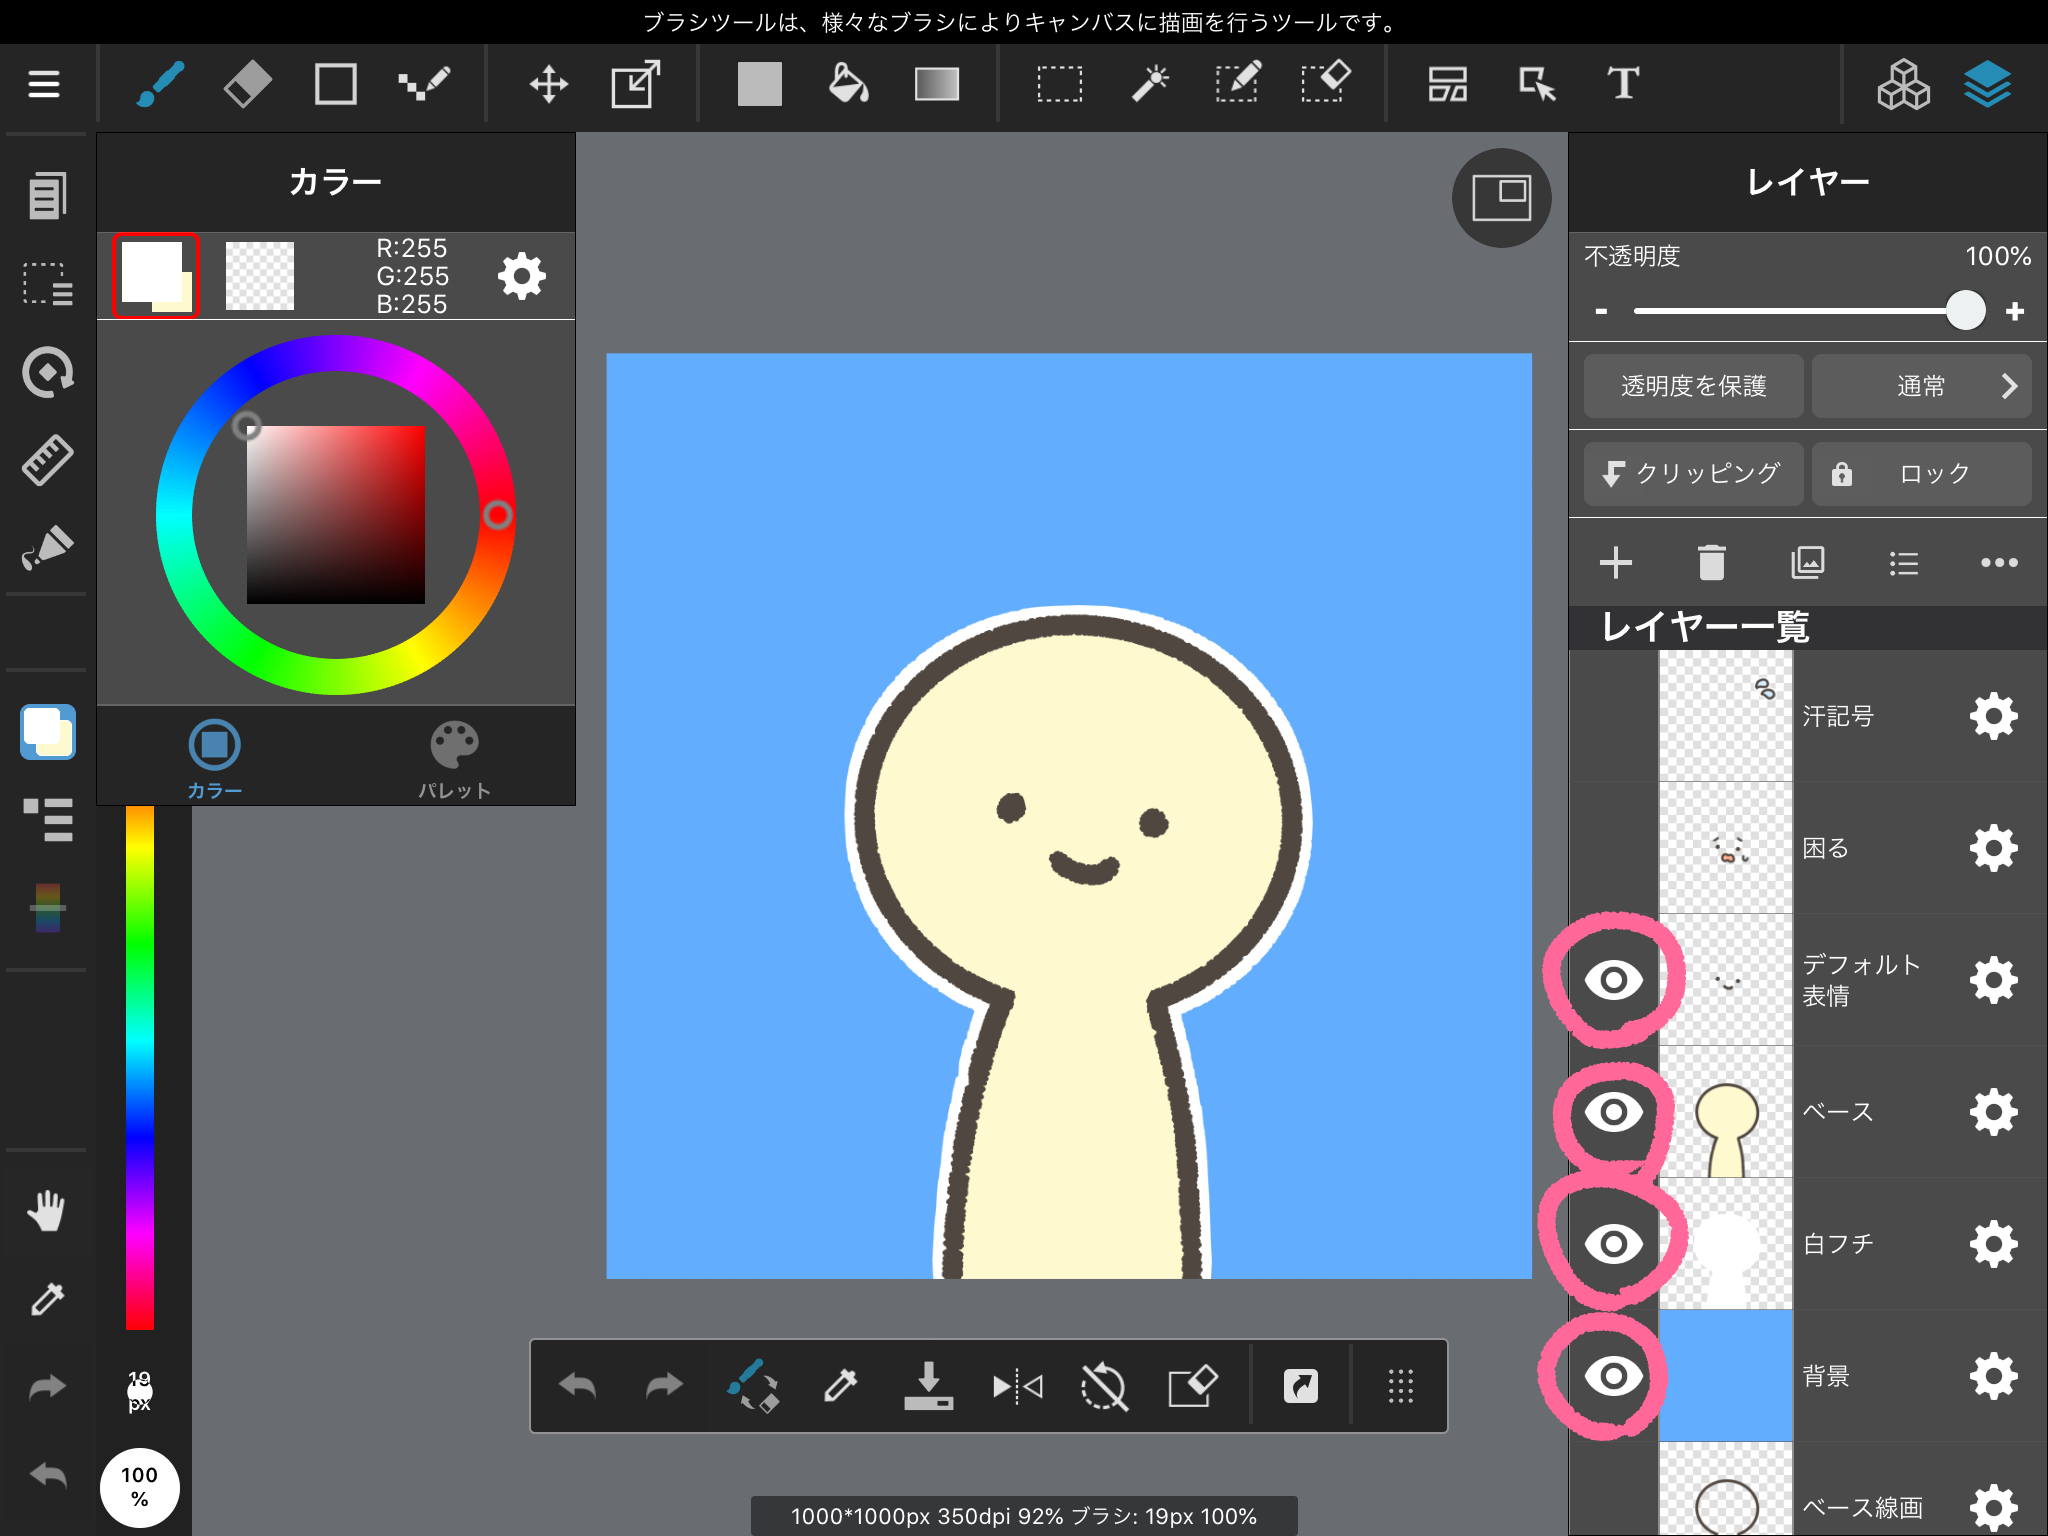Select the Eraser tool in top toolbar
The height and width of the screenshot is (1536, 2048).
247,84
